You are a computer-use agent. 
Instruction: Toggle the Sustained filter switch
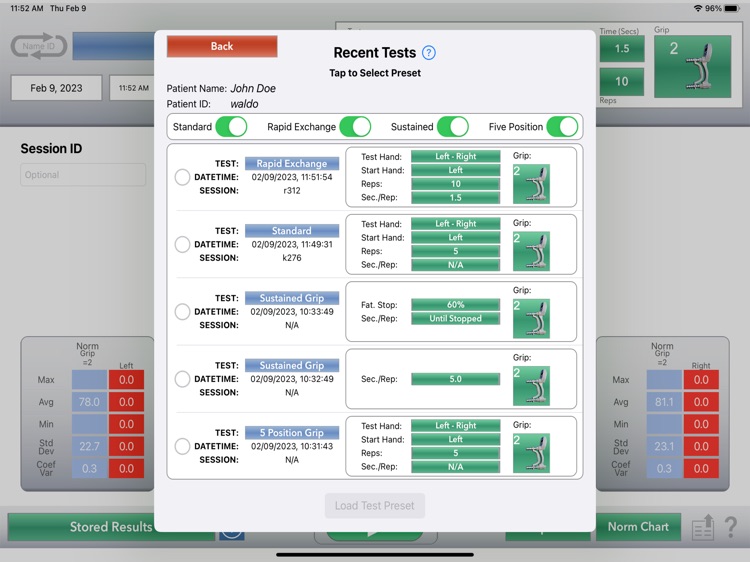click(452, 127)
